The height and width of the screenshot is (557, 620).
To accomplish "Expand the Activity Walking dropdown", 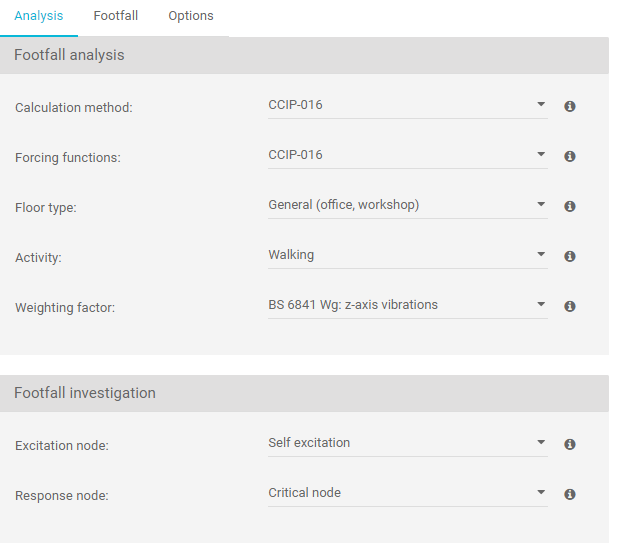I will point(407,255).
